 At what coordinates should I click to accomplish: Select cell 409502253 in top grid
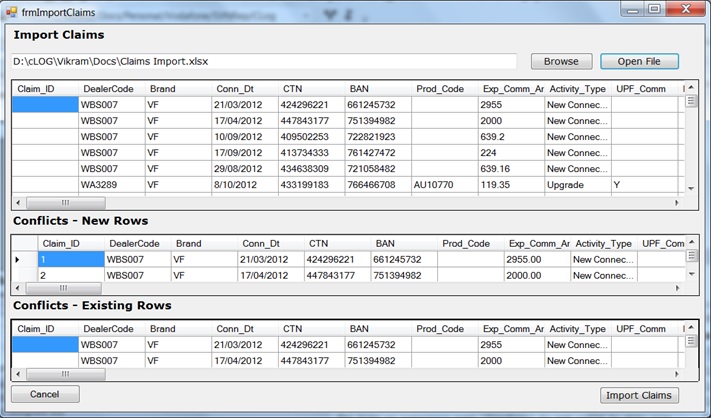click(x=311, y=137)
